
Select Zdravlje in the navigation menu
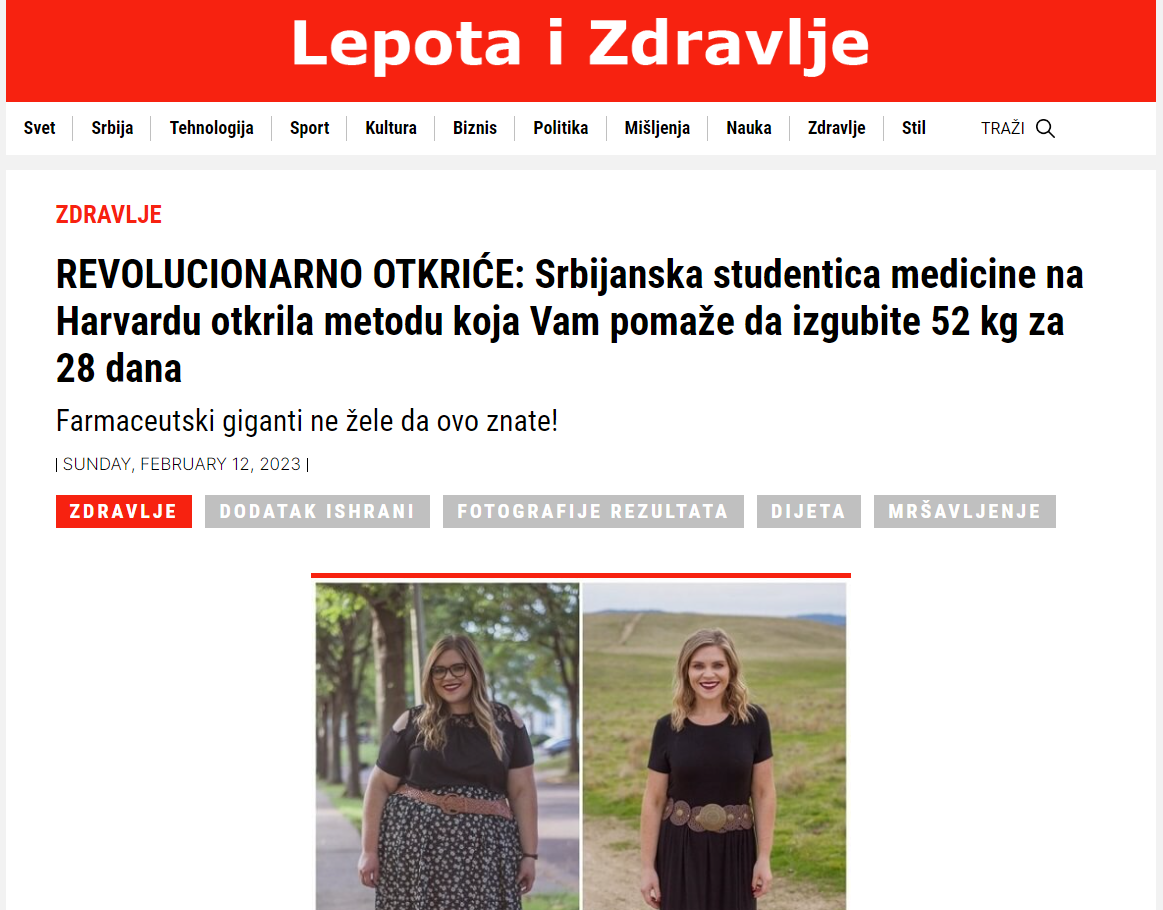(x=837, y=128)
